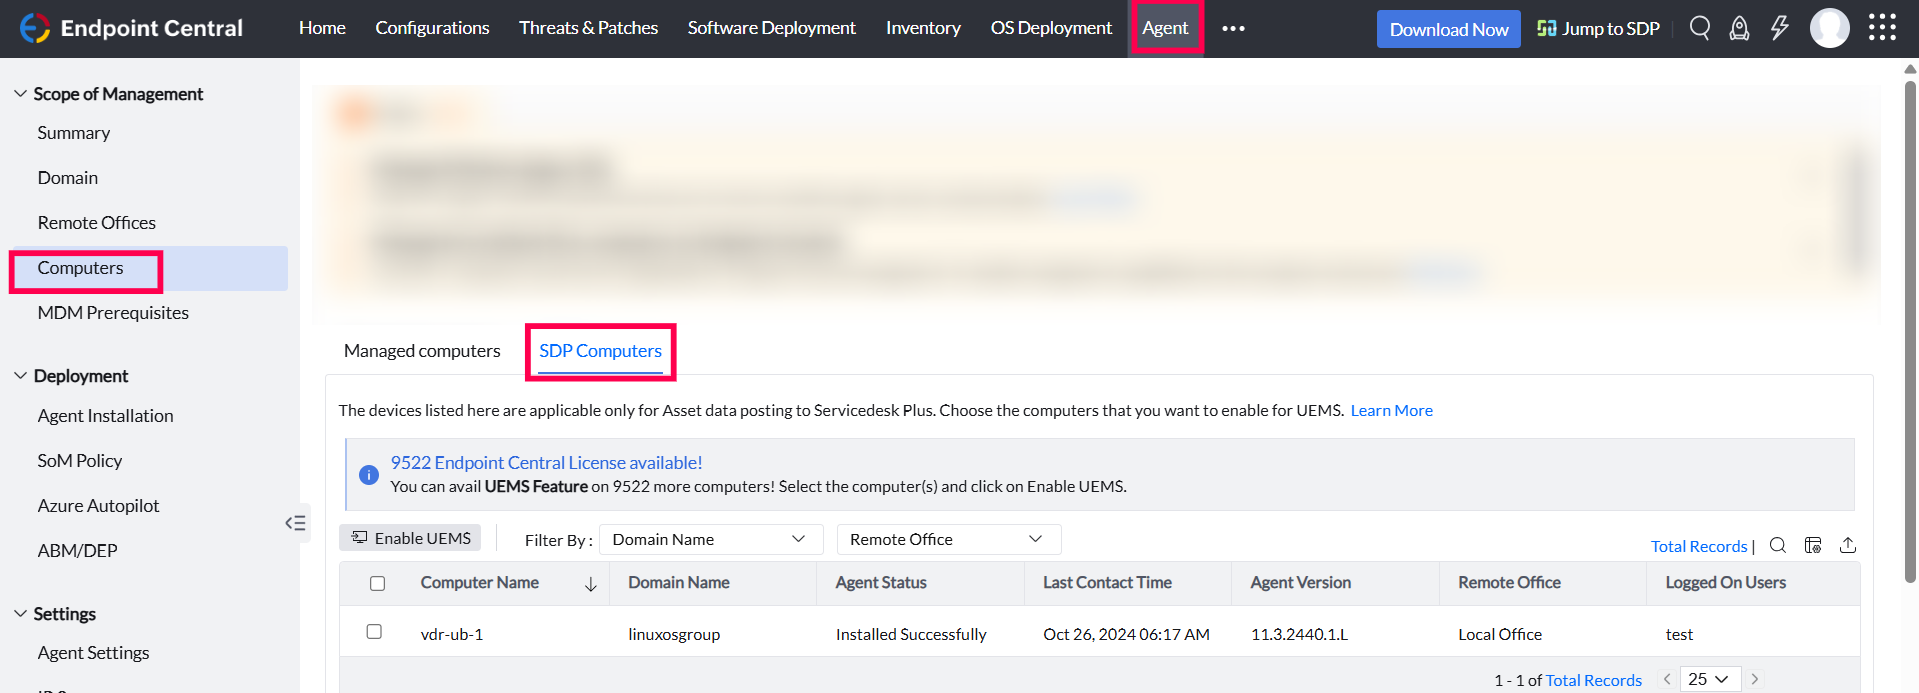Open SoM Policy in sidebar
This screenshot has height=693, width=1919.
pyautogui.click(x=80, y=461)
